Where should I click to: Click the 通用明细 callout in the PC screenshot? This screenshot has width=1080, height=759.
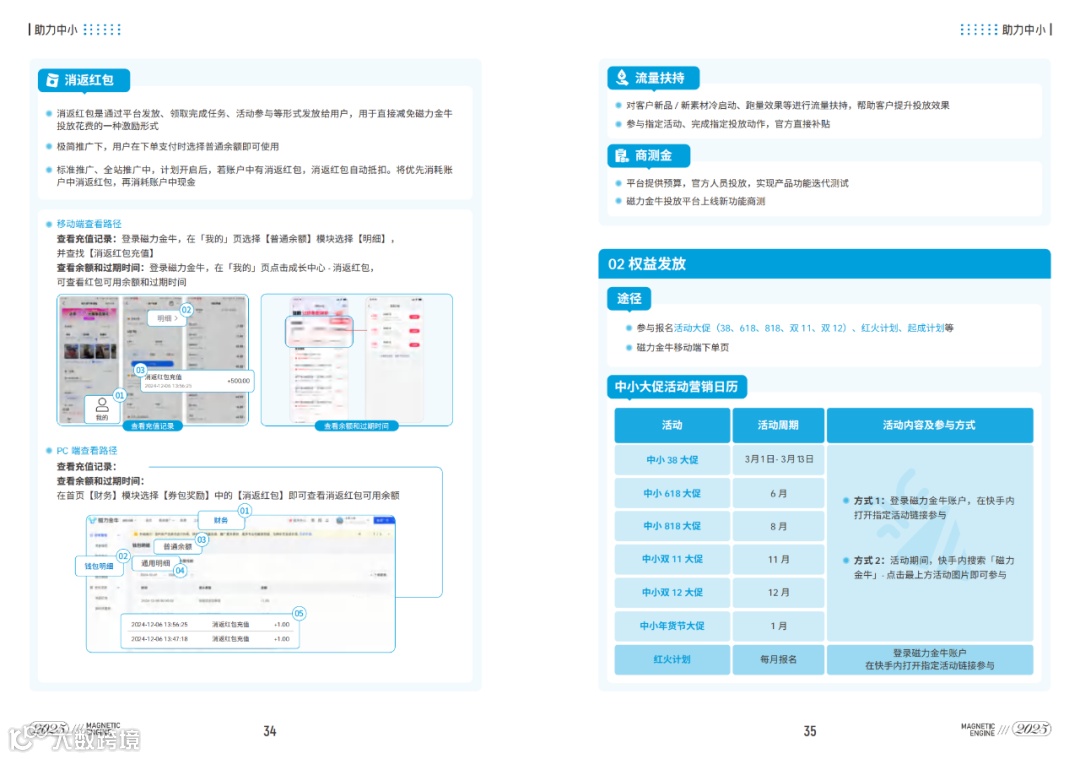tap(155, 563)
